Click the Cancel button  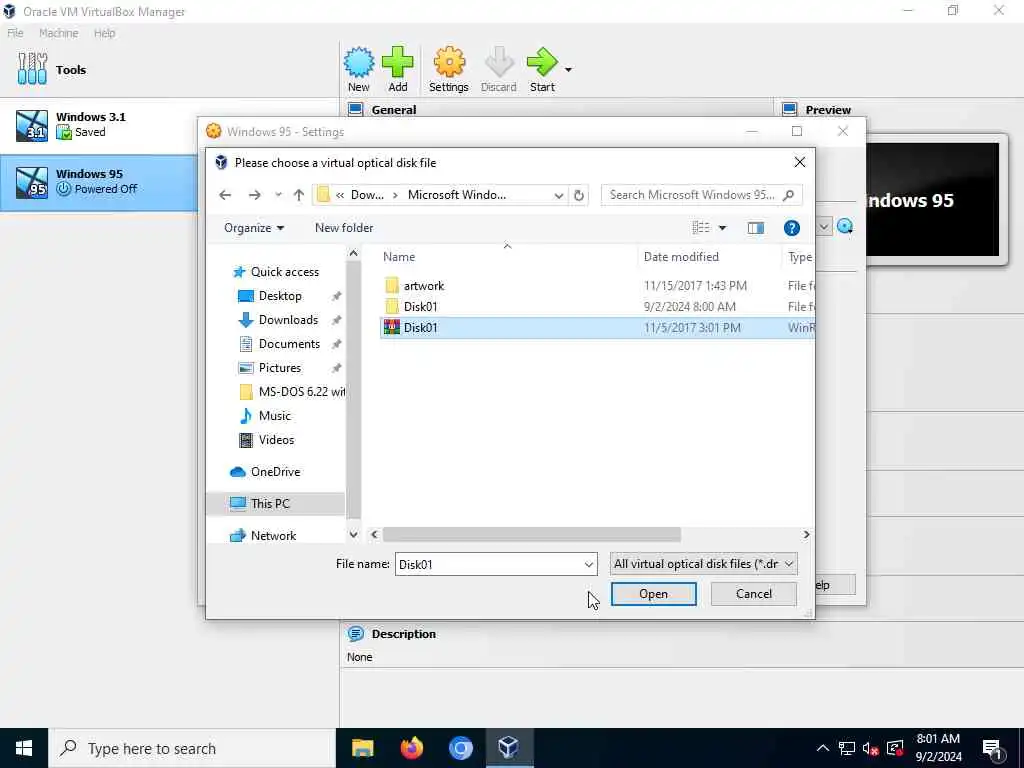coord(754,594)
